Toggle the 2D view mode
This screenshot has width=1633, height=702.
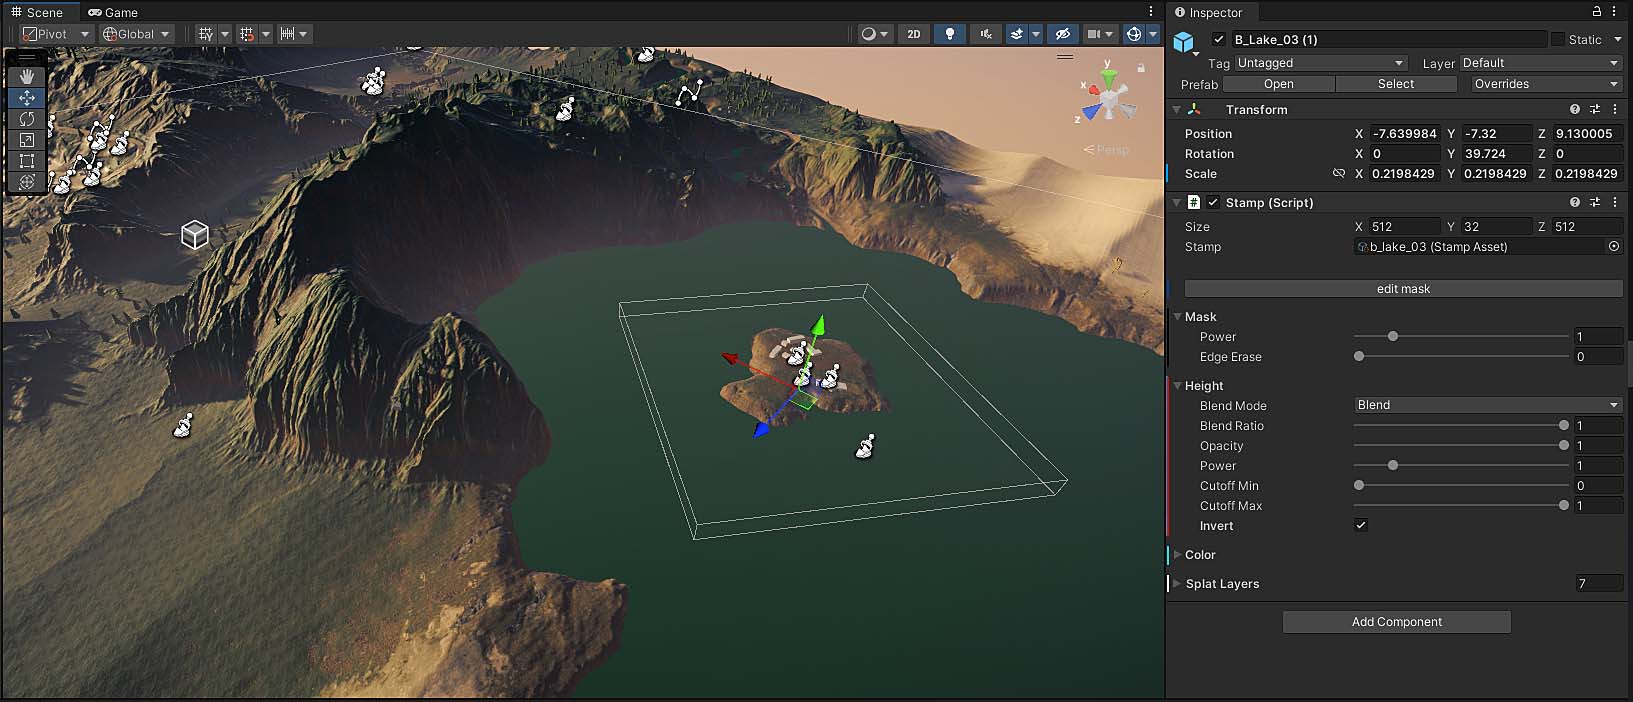tap(913, 34)
